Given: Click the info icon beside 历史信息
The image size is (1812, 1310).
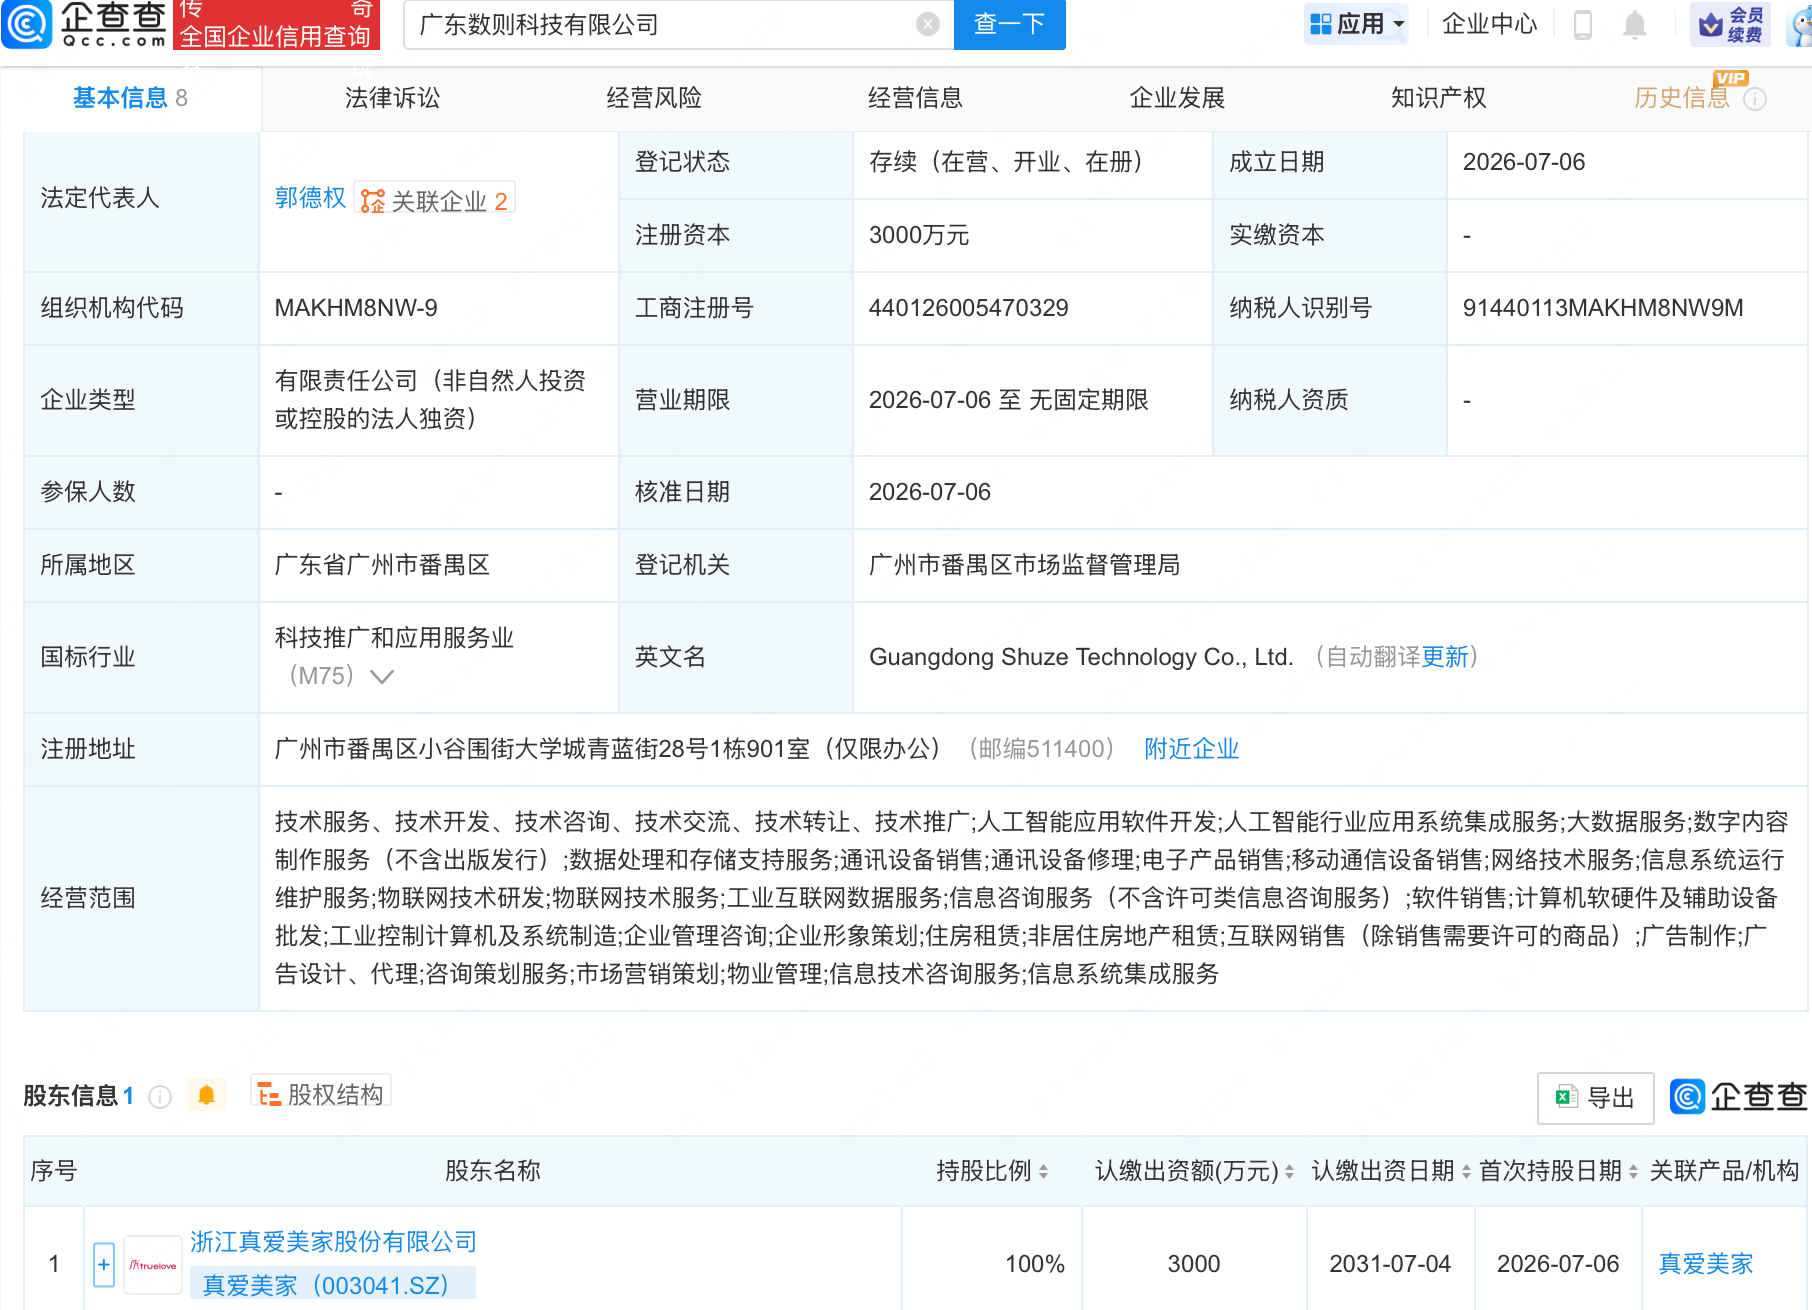Looking at the screenshot, I should tap(1755, 99).
